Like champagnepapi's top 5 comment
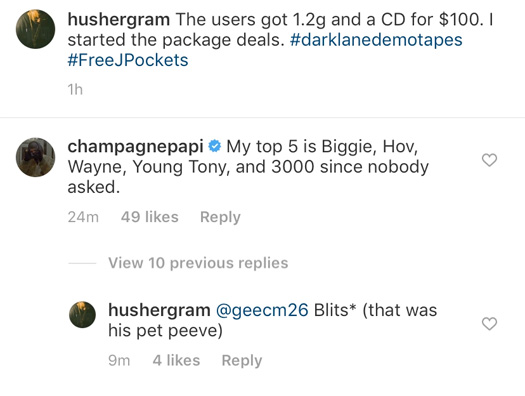 489,160
